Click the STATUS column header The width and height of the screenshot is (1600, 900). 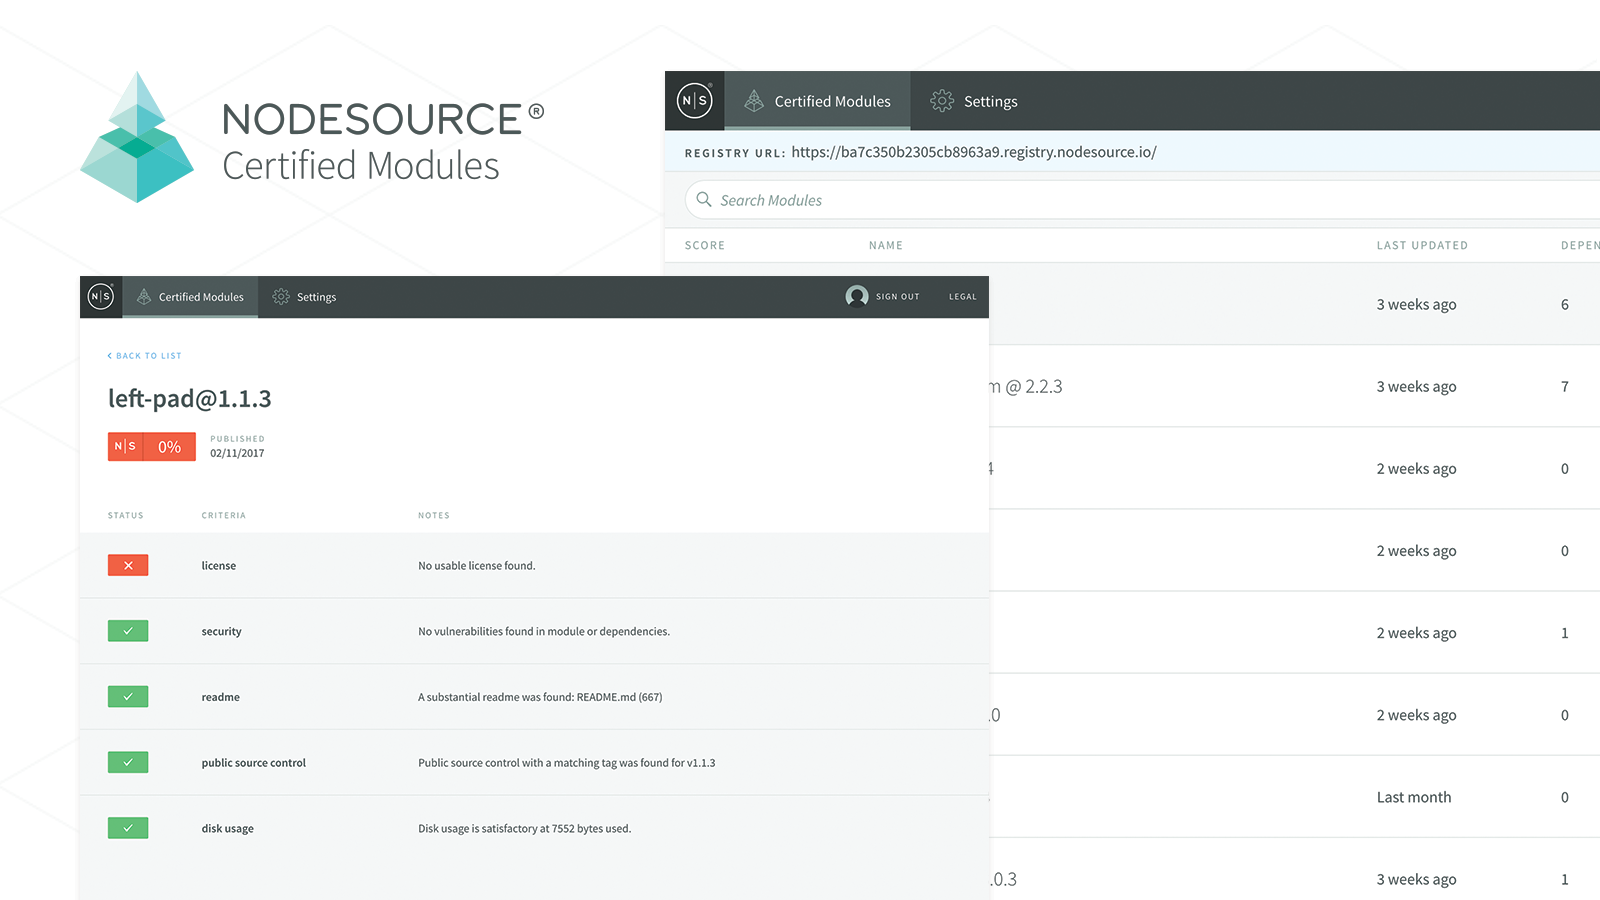pyautogui.click(x=126, y=516)
